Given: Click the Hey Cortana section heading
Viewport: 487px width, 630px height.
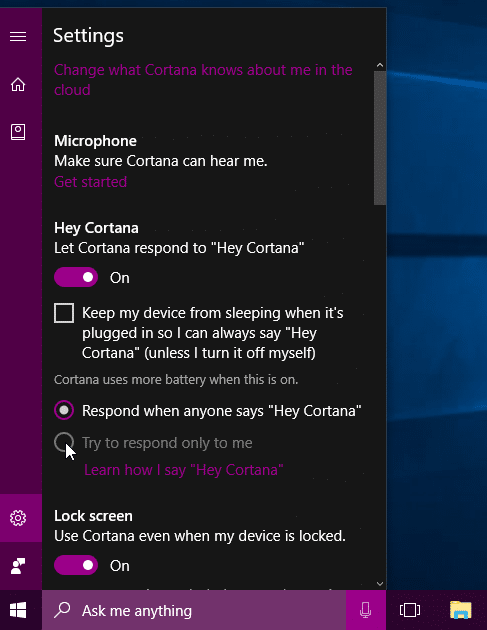Looking at the screenshot, I should point(96,228).
